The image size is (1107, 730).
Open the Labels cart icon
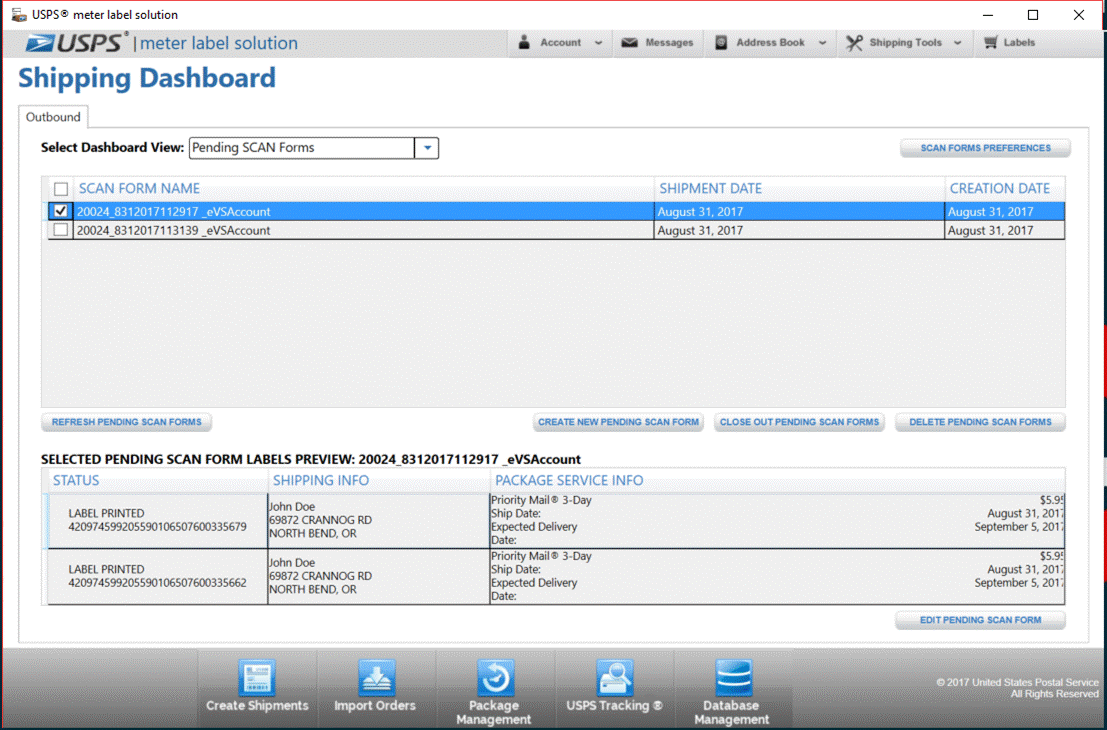pos(991,43)
